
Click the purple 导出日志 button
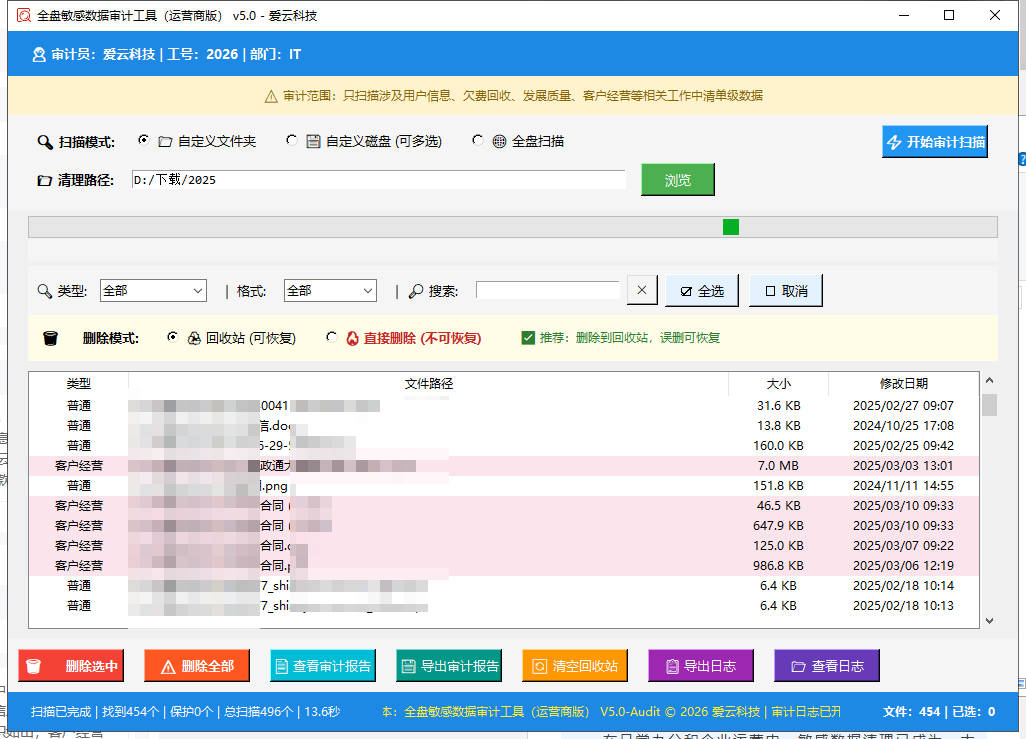point(701,666)
